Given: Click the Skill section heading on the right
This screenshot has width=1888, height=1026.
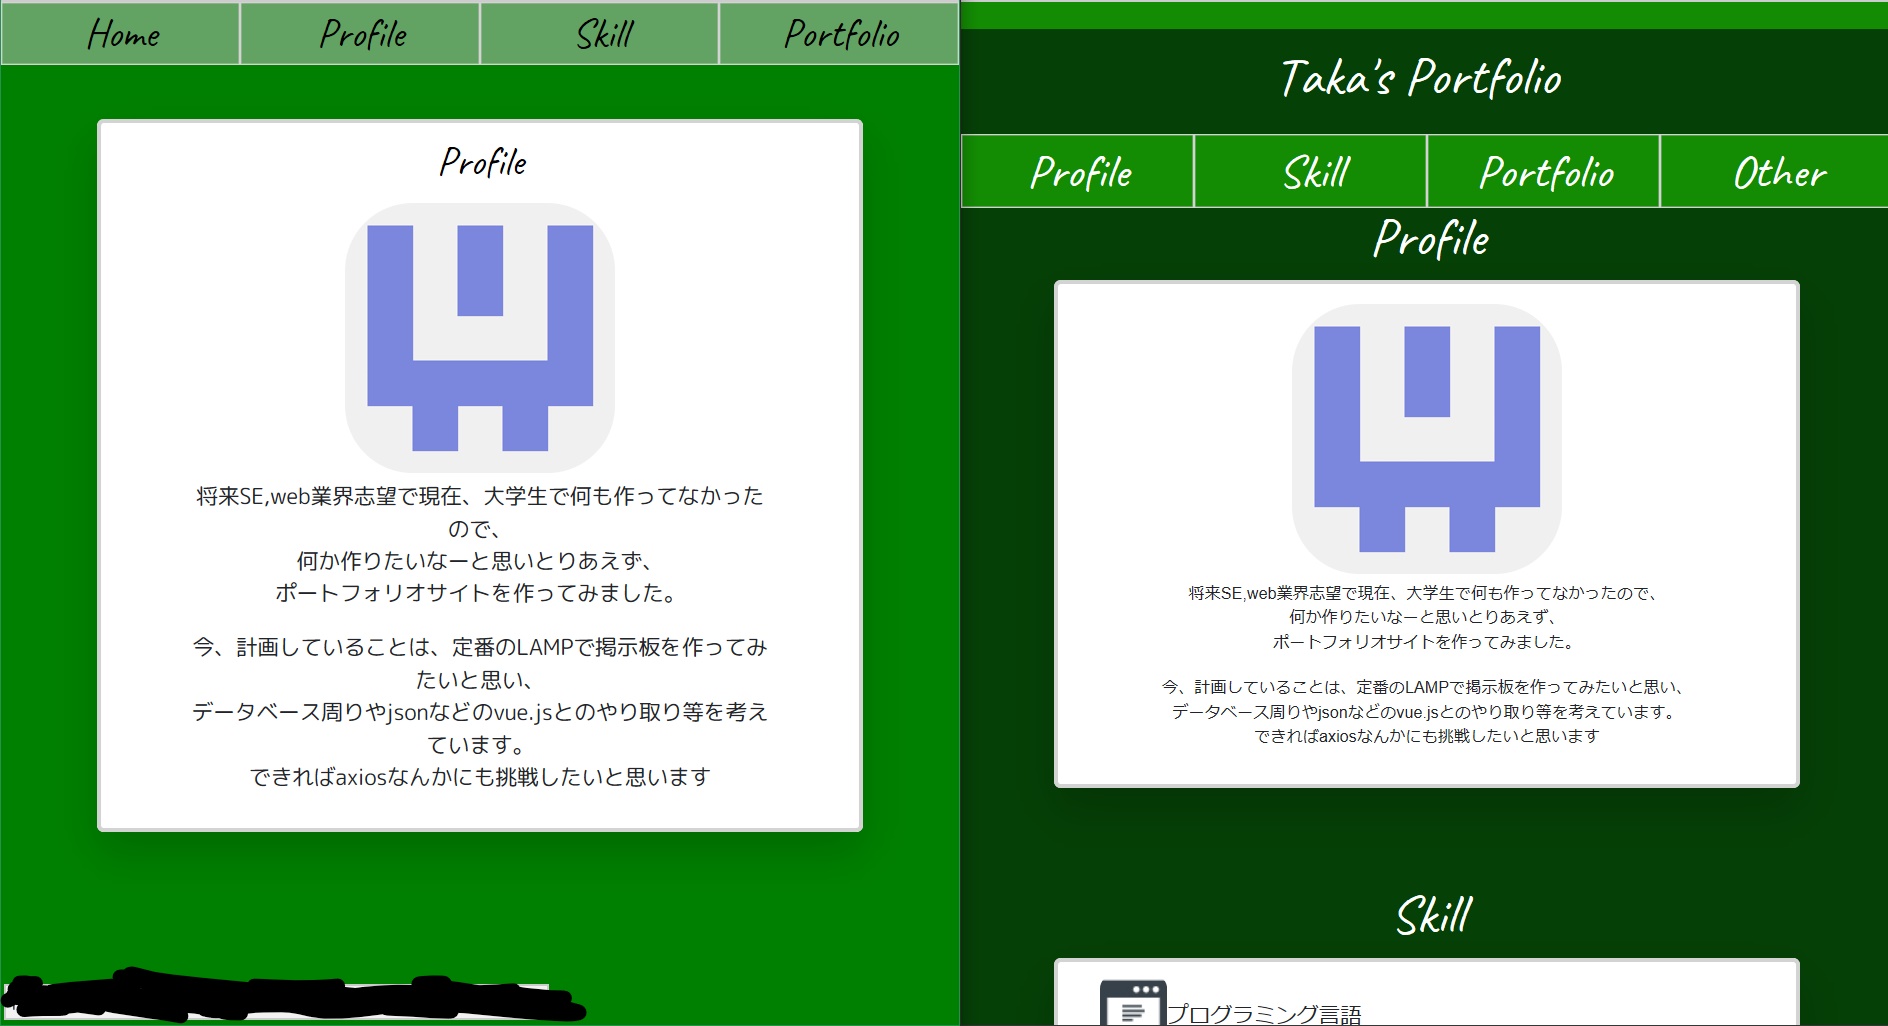Looking at the screenshot, I should point(1433,913).
